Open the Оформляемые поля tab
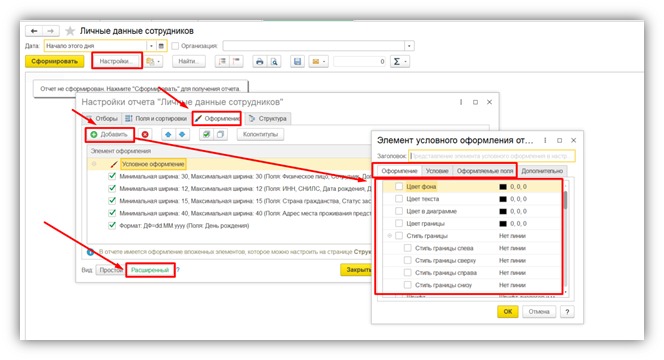Viewport: 664px width, 360px height. pyautogui.click(x=485, y=171)
